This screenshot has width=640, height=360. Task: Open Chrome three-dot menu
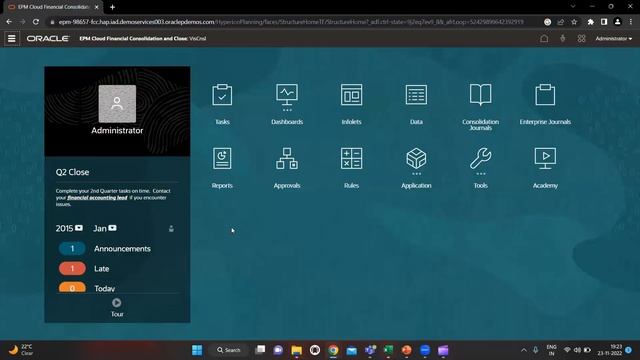tap(631, 22)
